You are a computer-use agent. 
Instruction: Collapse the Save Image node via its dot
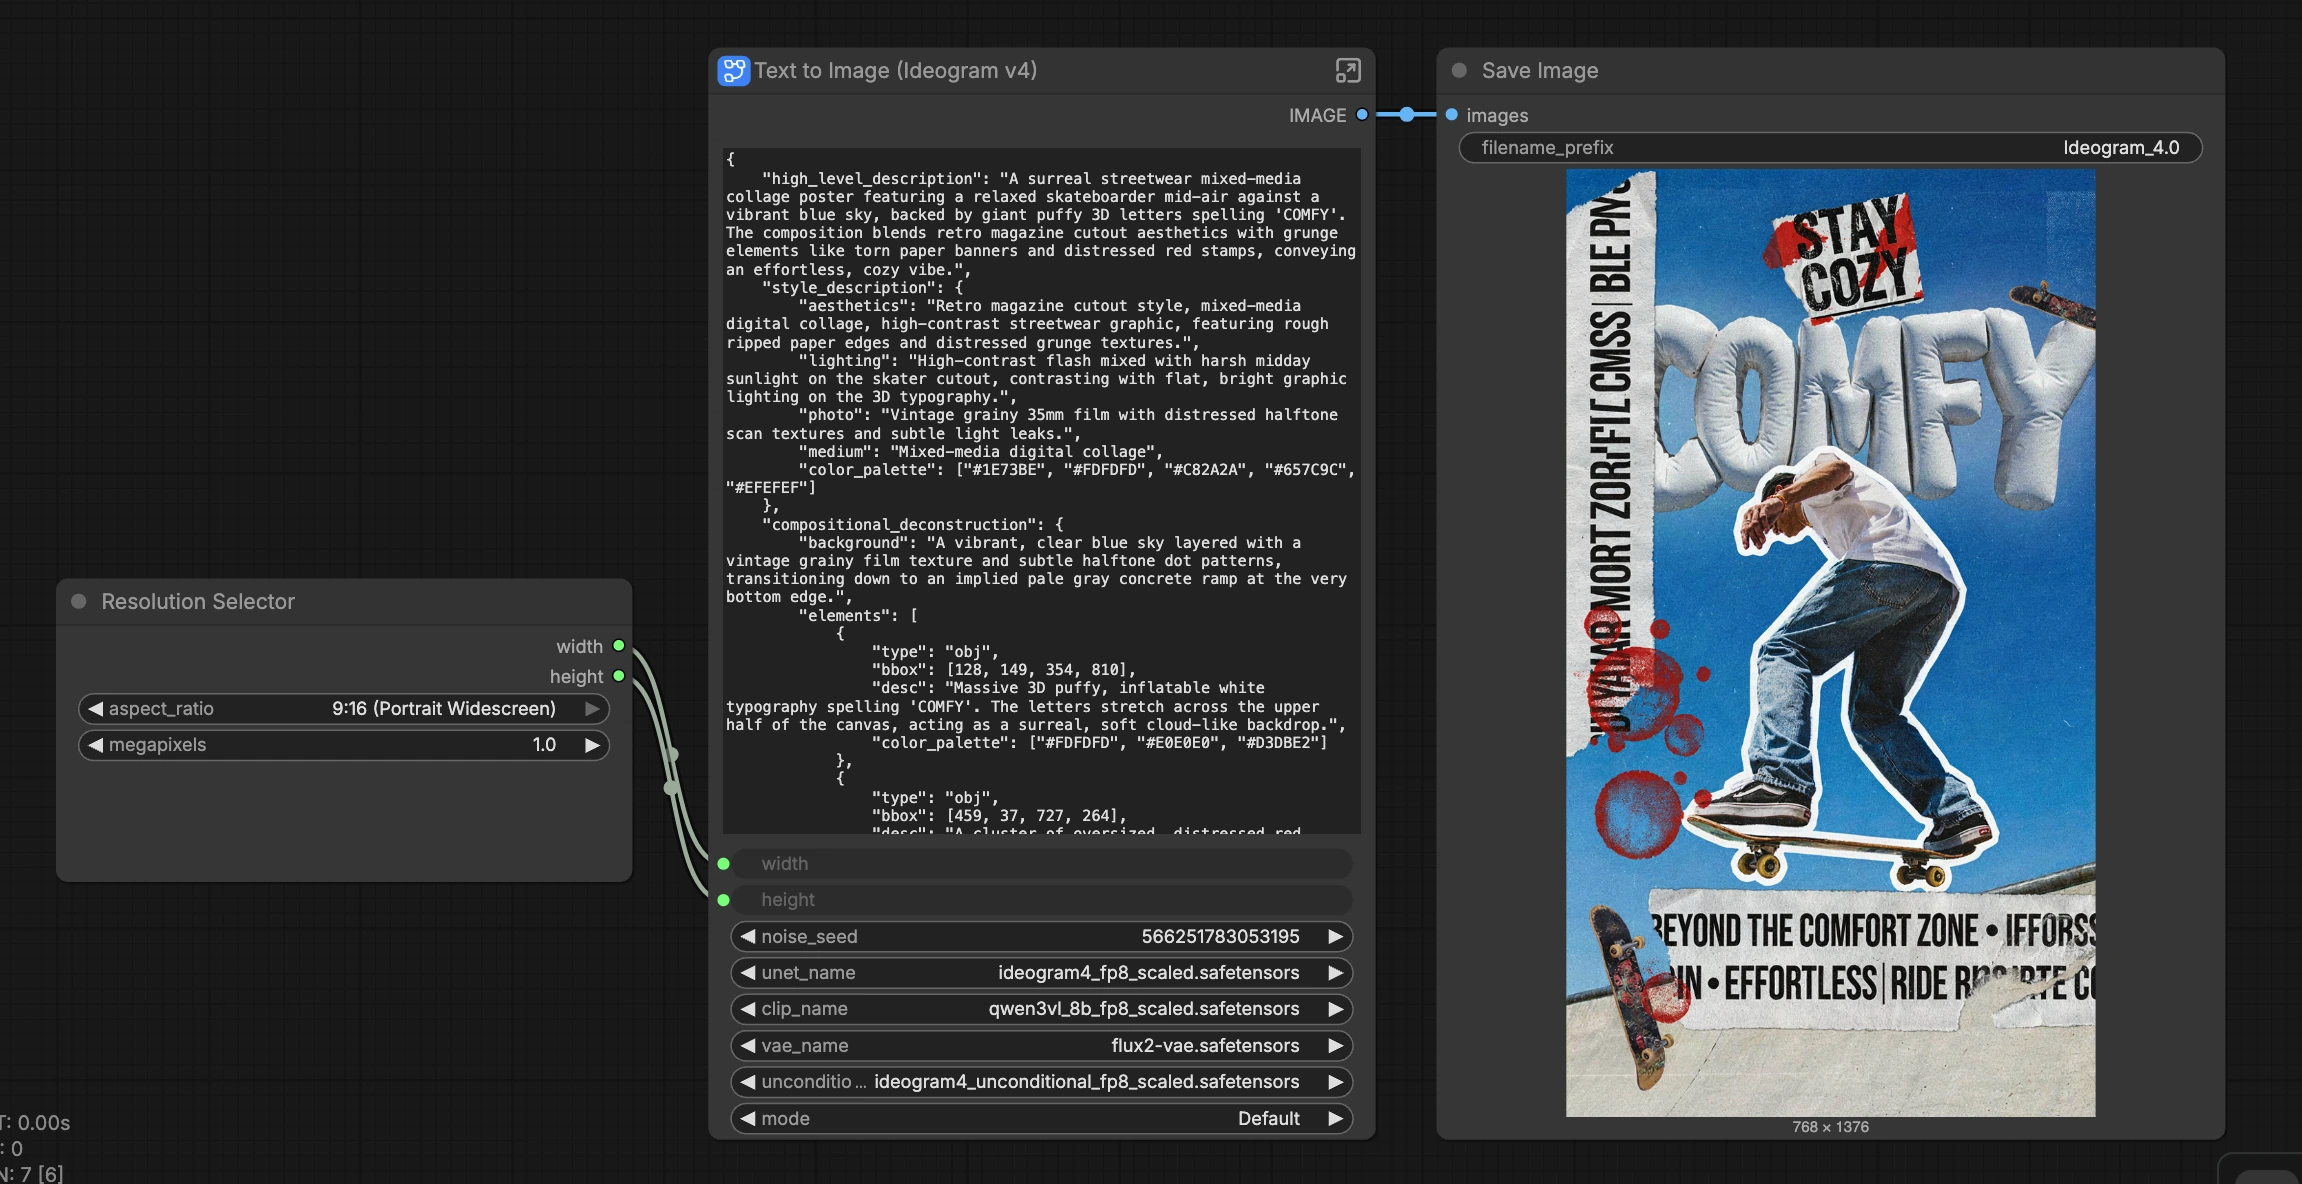click(1459, 71)
